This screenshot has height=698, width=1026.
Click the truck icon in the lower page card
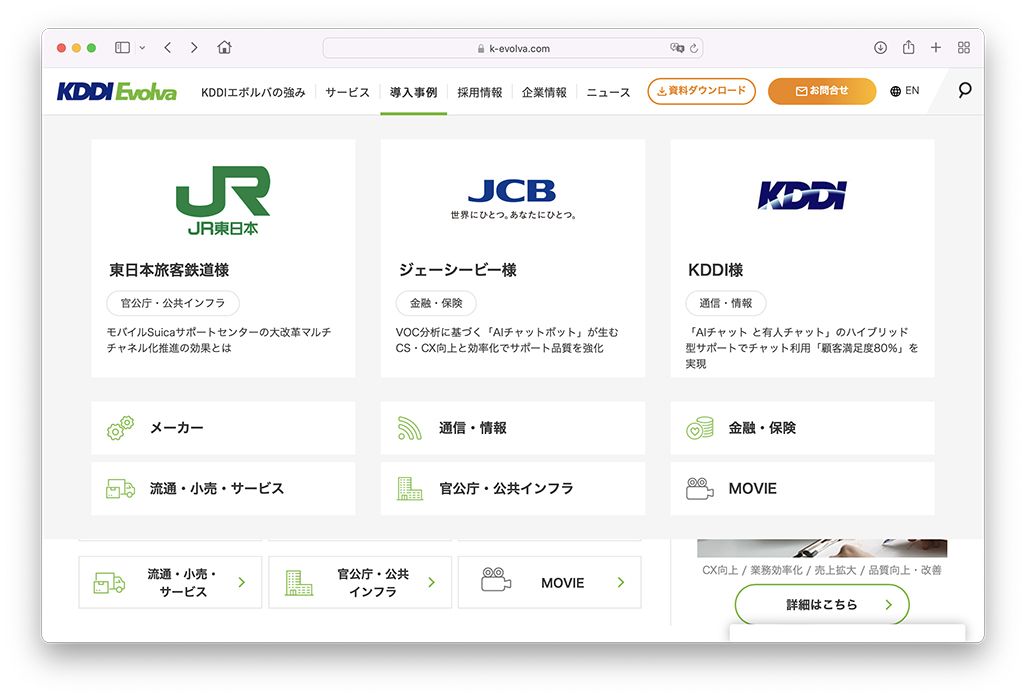click(x=109, y=582)
